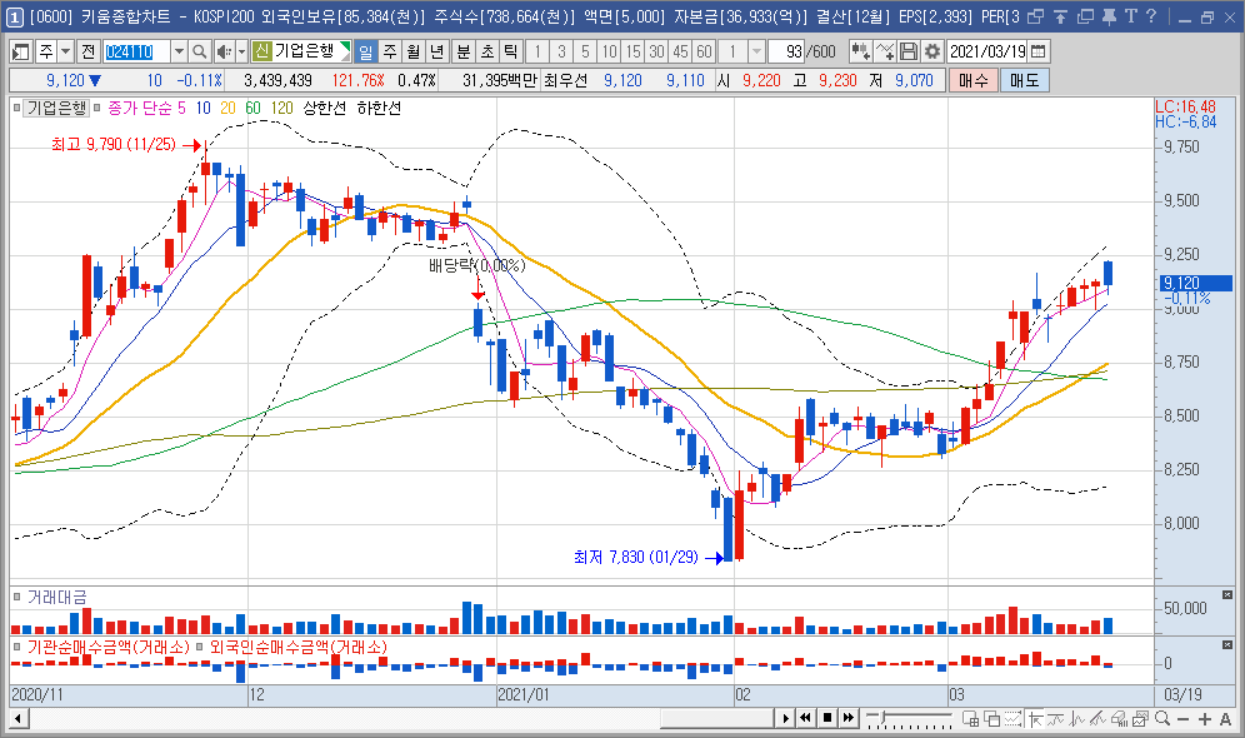Toggle the 거래대금 panel marker square
Screen dimensions: 1245x738
(16, 595)
